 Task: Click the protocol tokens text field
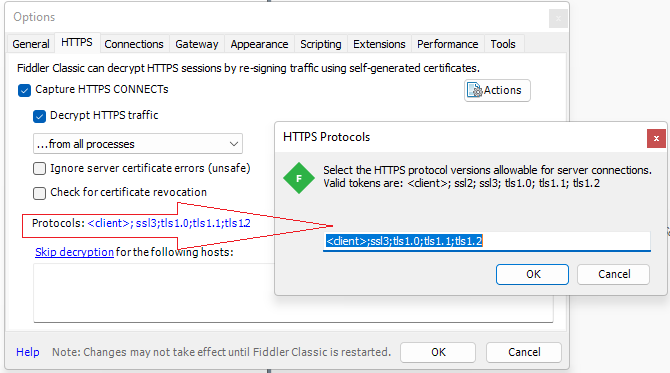click(487, 241)
